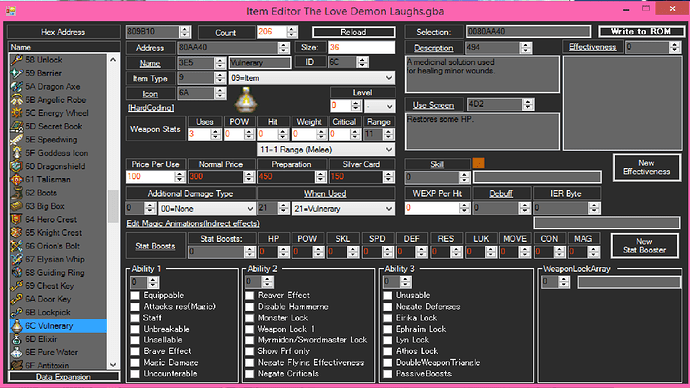690x388 pixels.
Task: Follow the Effectiveness link label
Action: tap(592, 47)
